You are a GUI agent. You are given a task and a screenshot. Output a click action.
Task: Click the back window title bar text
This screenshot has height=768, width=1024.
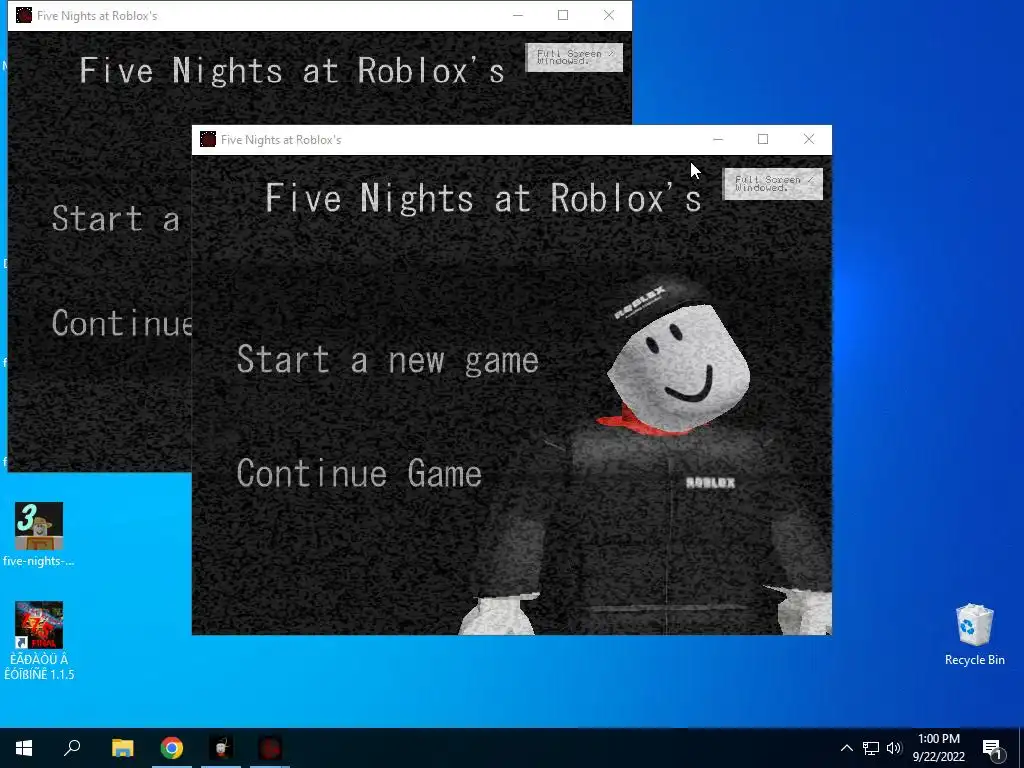[97, 16]
